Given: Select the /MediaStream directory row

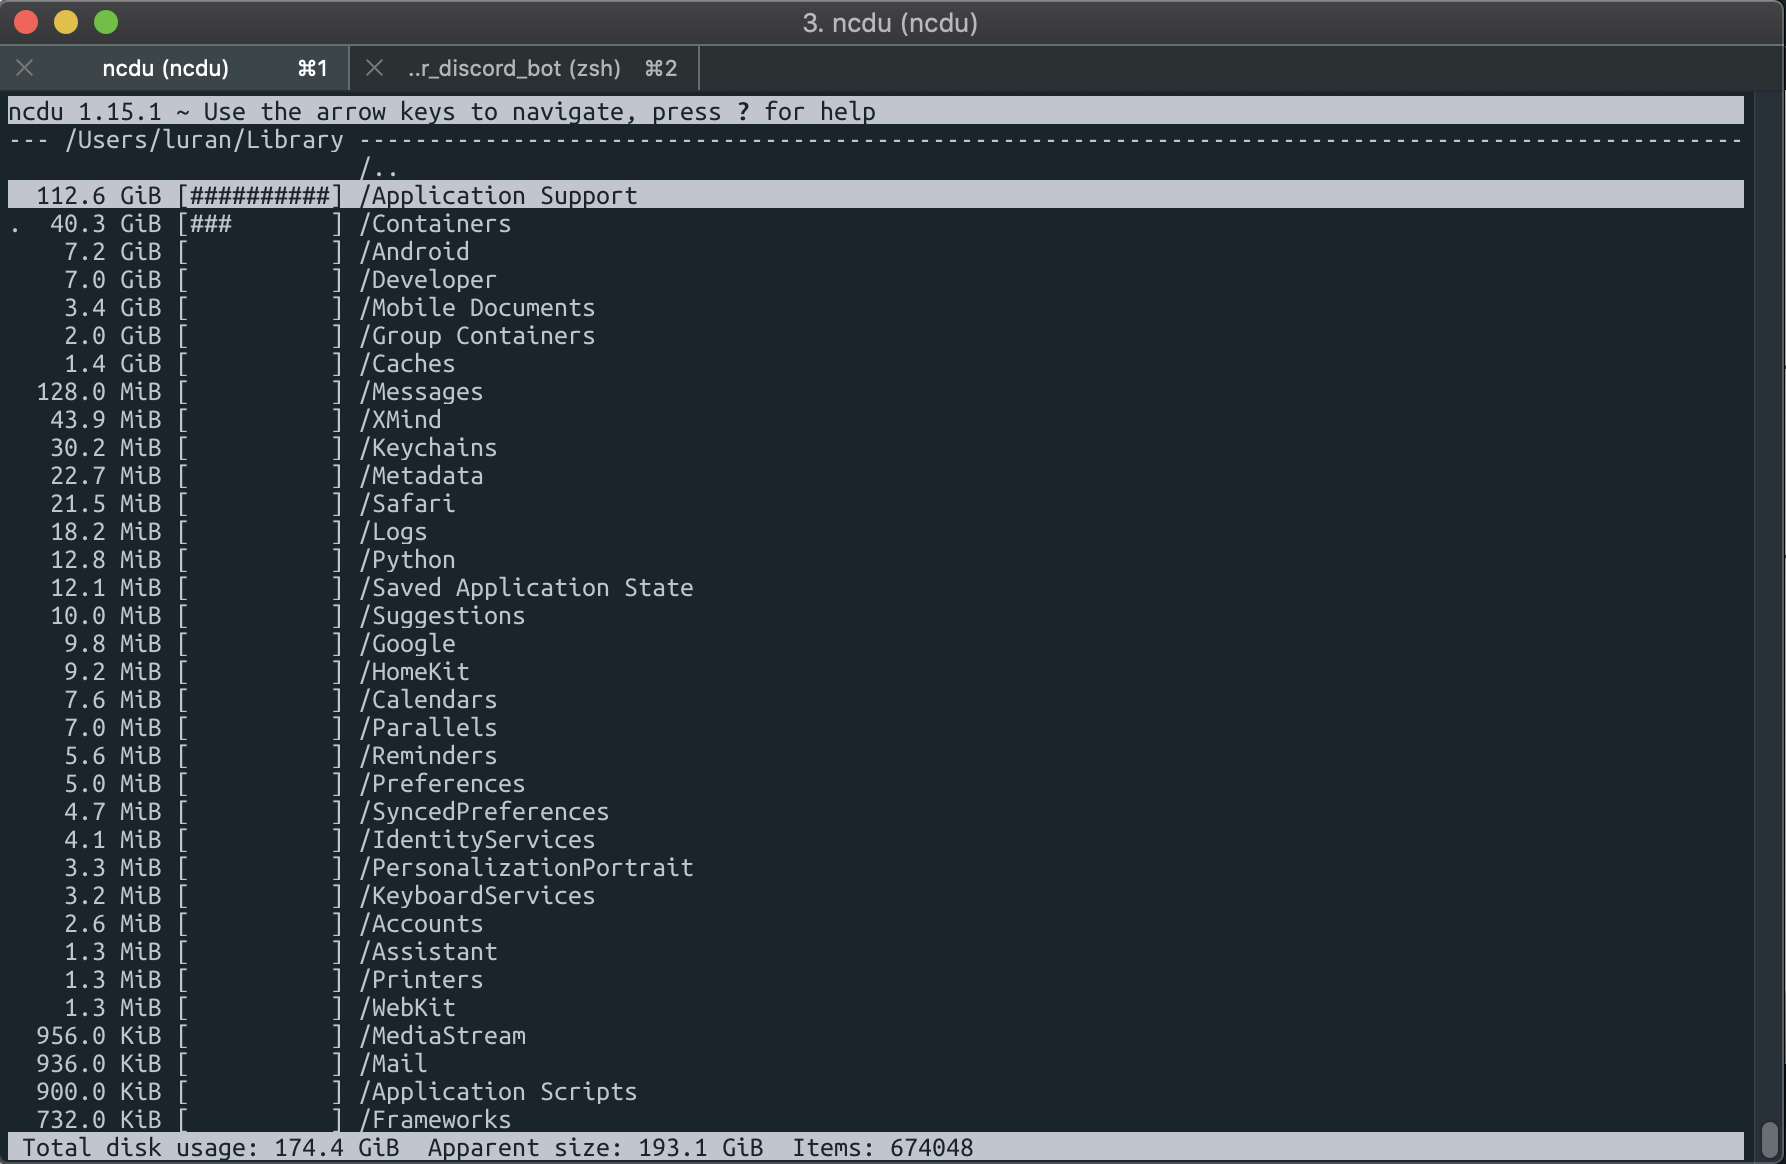Looking at the screenshot, I should coord(875,1036).
